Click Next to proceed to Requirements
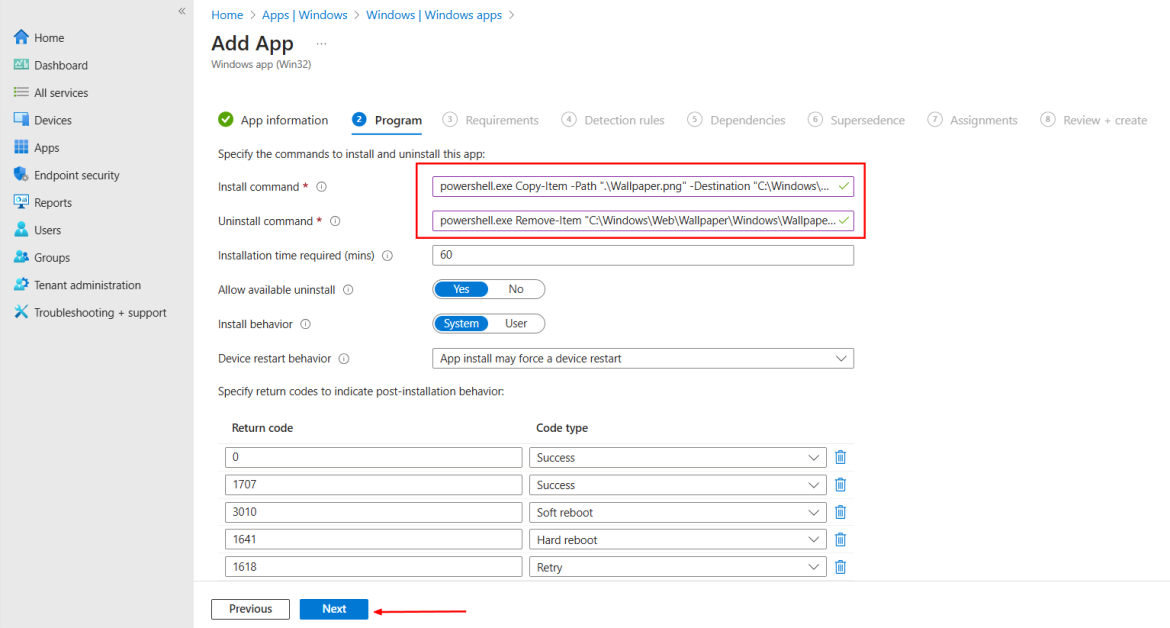Screen dimensions: 1170x628 tap(333, 608)
